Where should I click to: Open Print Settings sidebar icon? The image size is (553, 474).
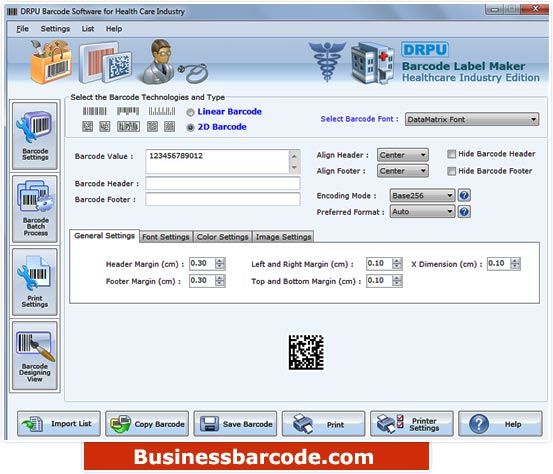(35, 282)
